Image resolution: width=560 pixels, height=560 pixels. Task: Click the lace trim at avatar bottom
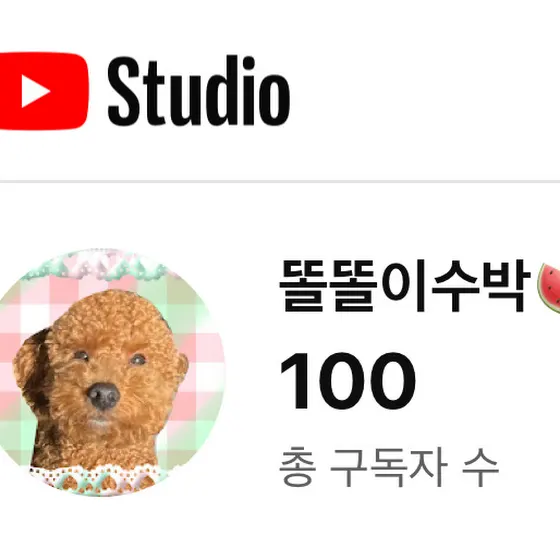(96, 479)
